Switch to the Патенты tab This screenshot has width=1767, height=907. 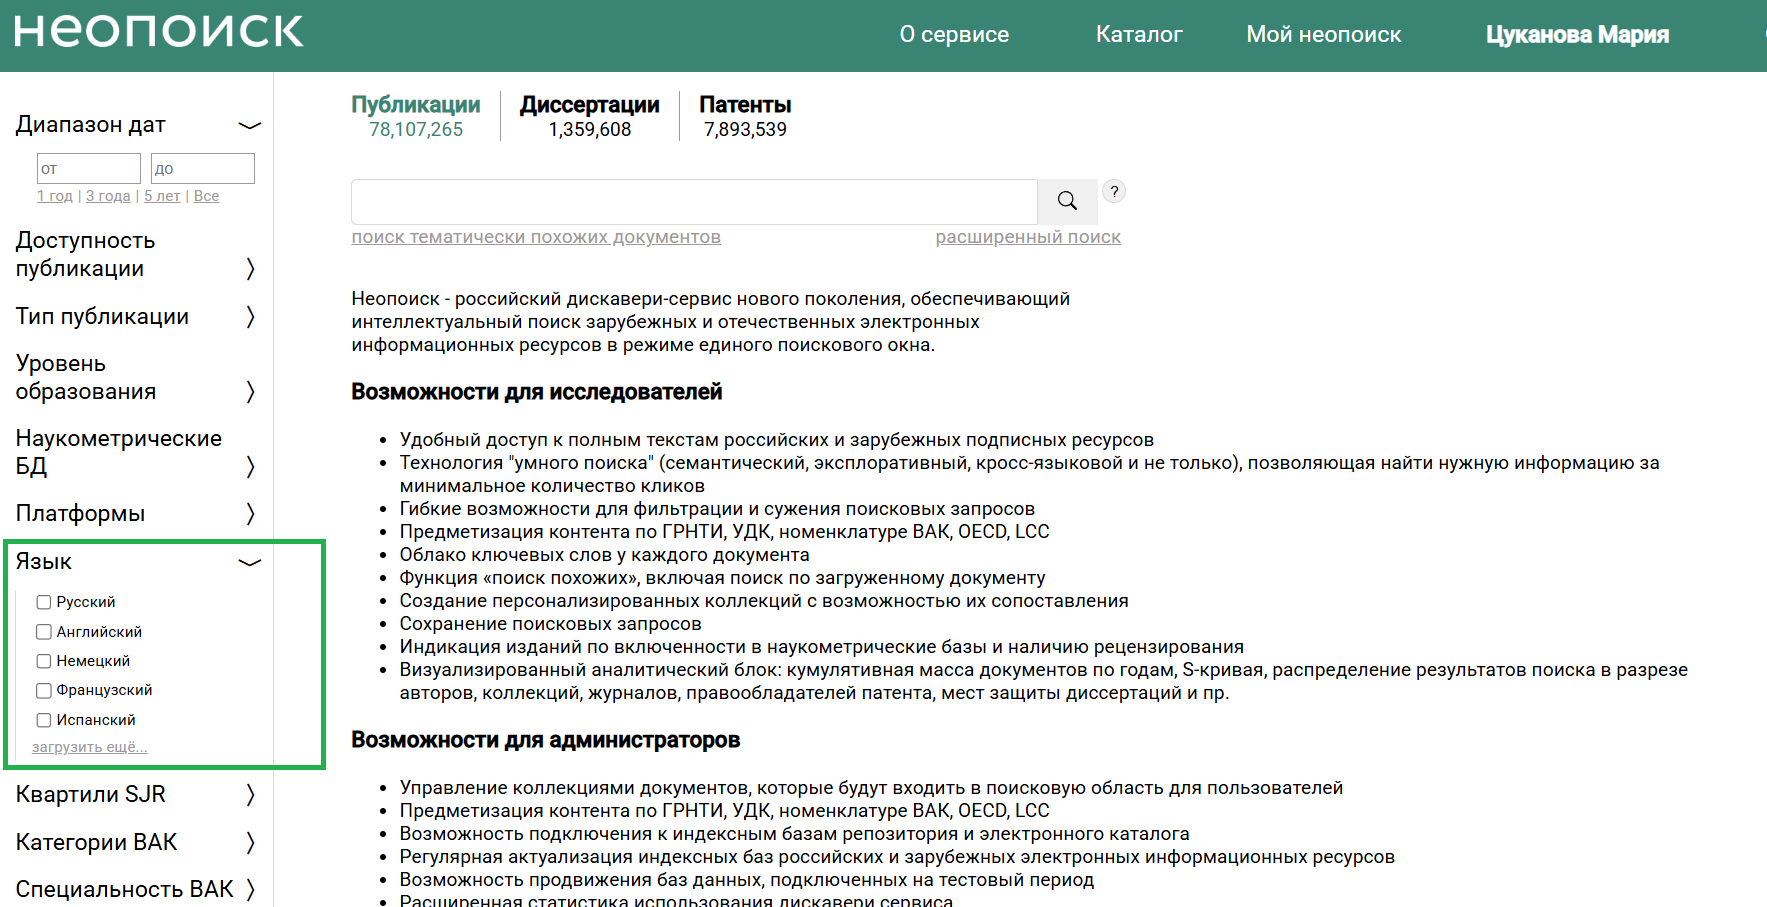[x=745, y=116]
